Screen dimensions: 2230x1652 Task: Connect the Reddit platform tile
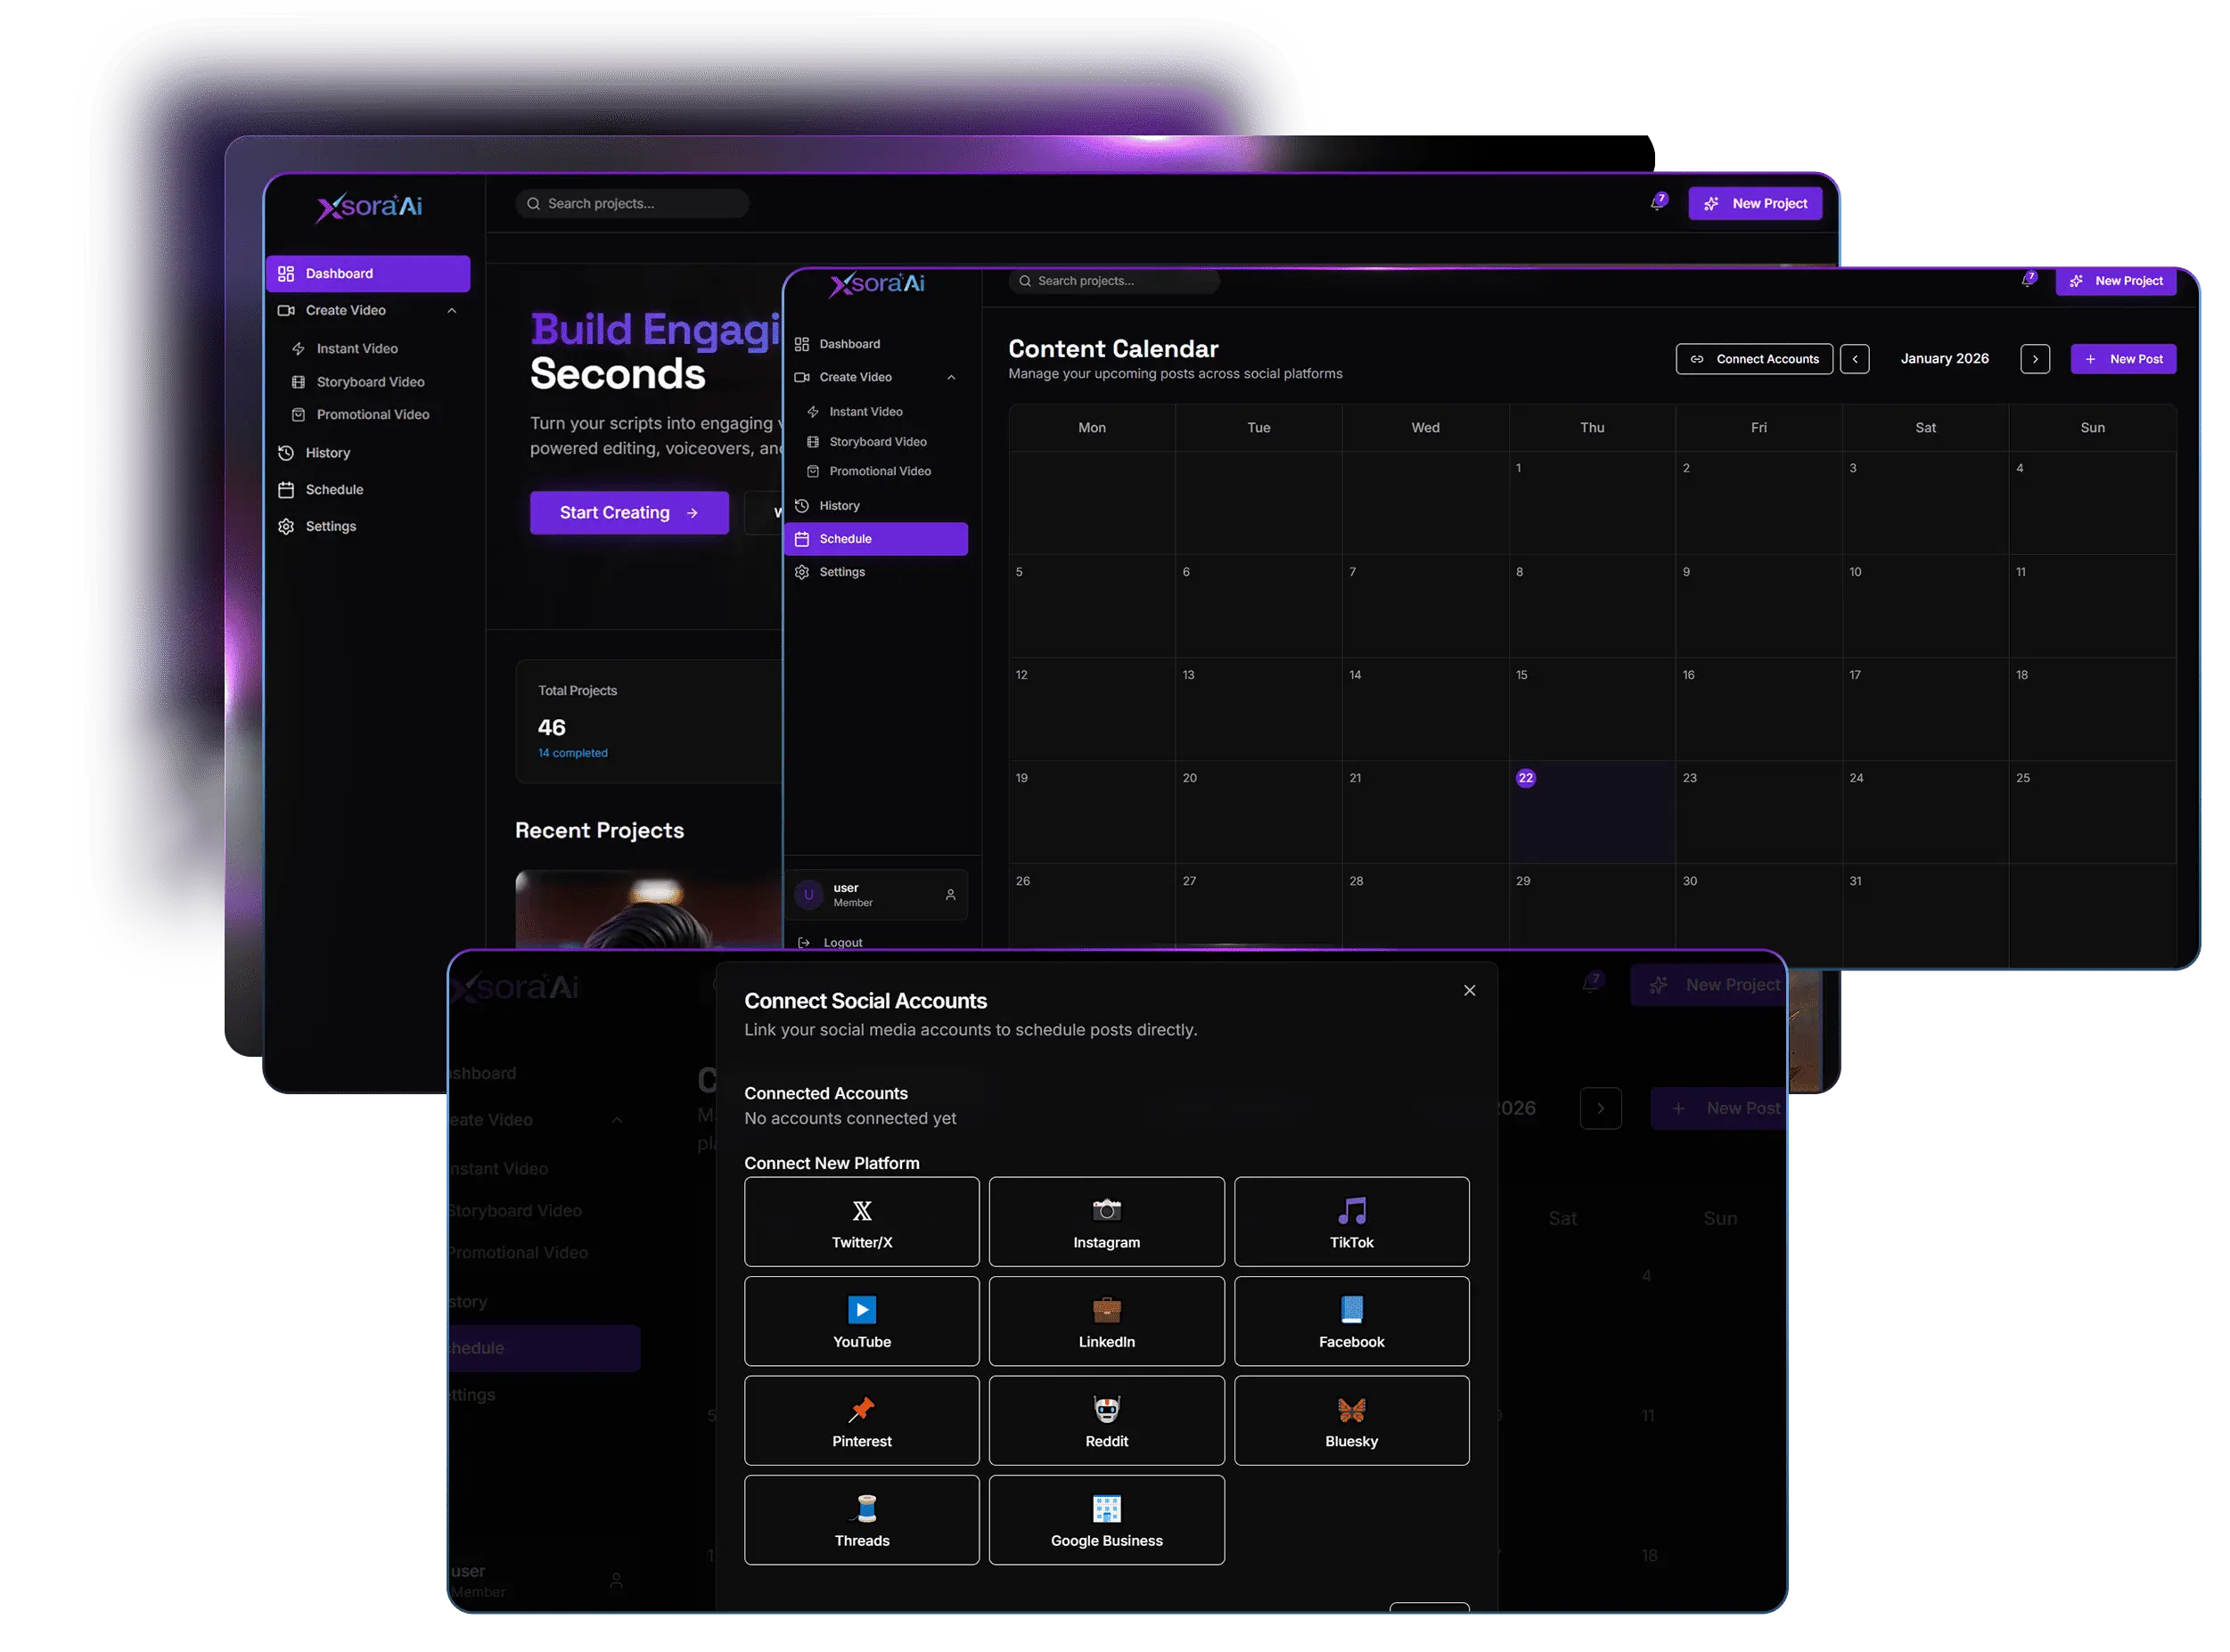tap(1106, 1420)
